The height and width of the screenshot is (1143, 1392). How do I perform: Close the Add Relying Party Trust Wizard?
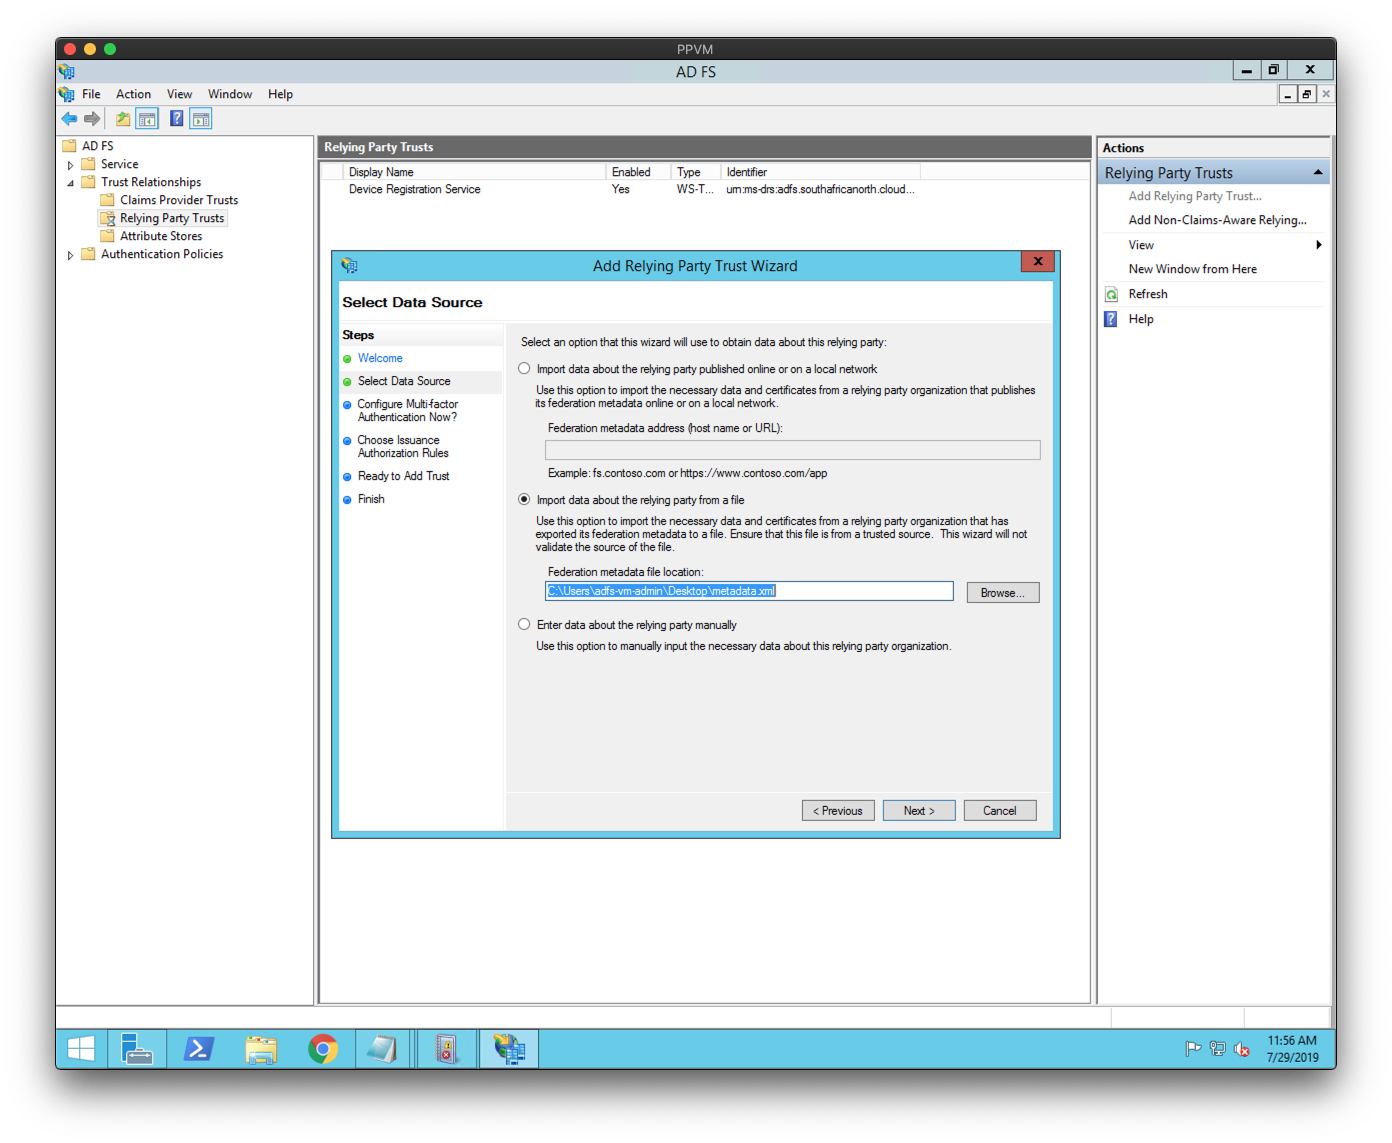point(1038,261)
